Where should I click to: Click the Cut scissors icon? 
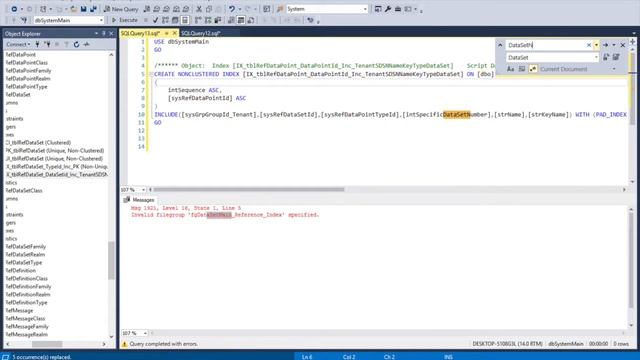click(199, 9)
